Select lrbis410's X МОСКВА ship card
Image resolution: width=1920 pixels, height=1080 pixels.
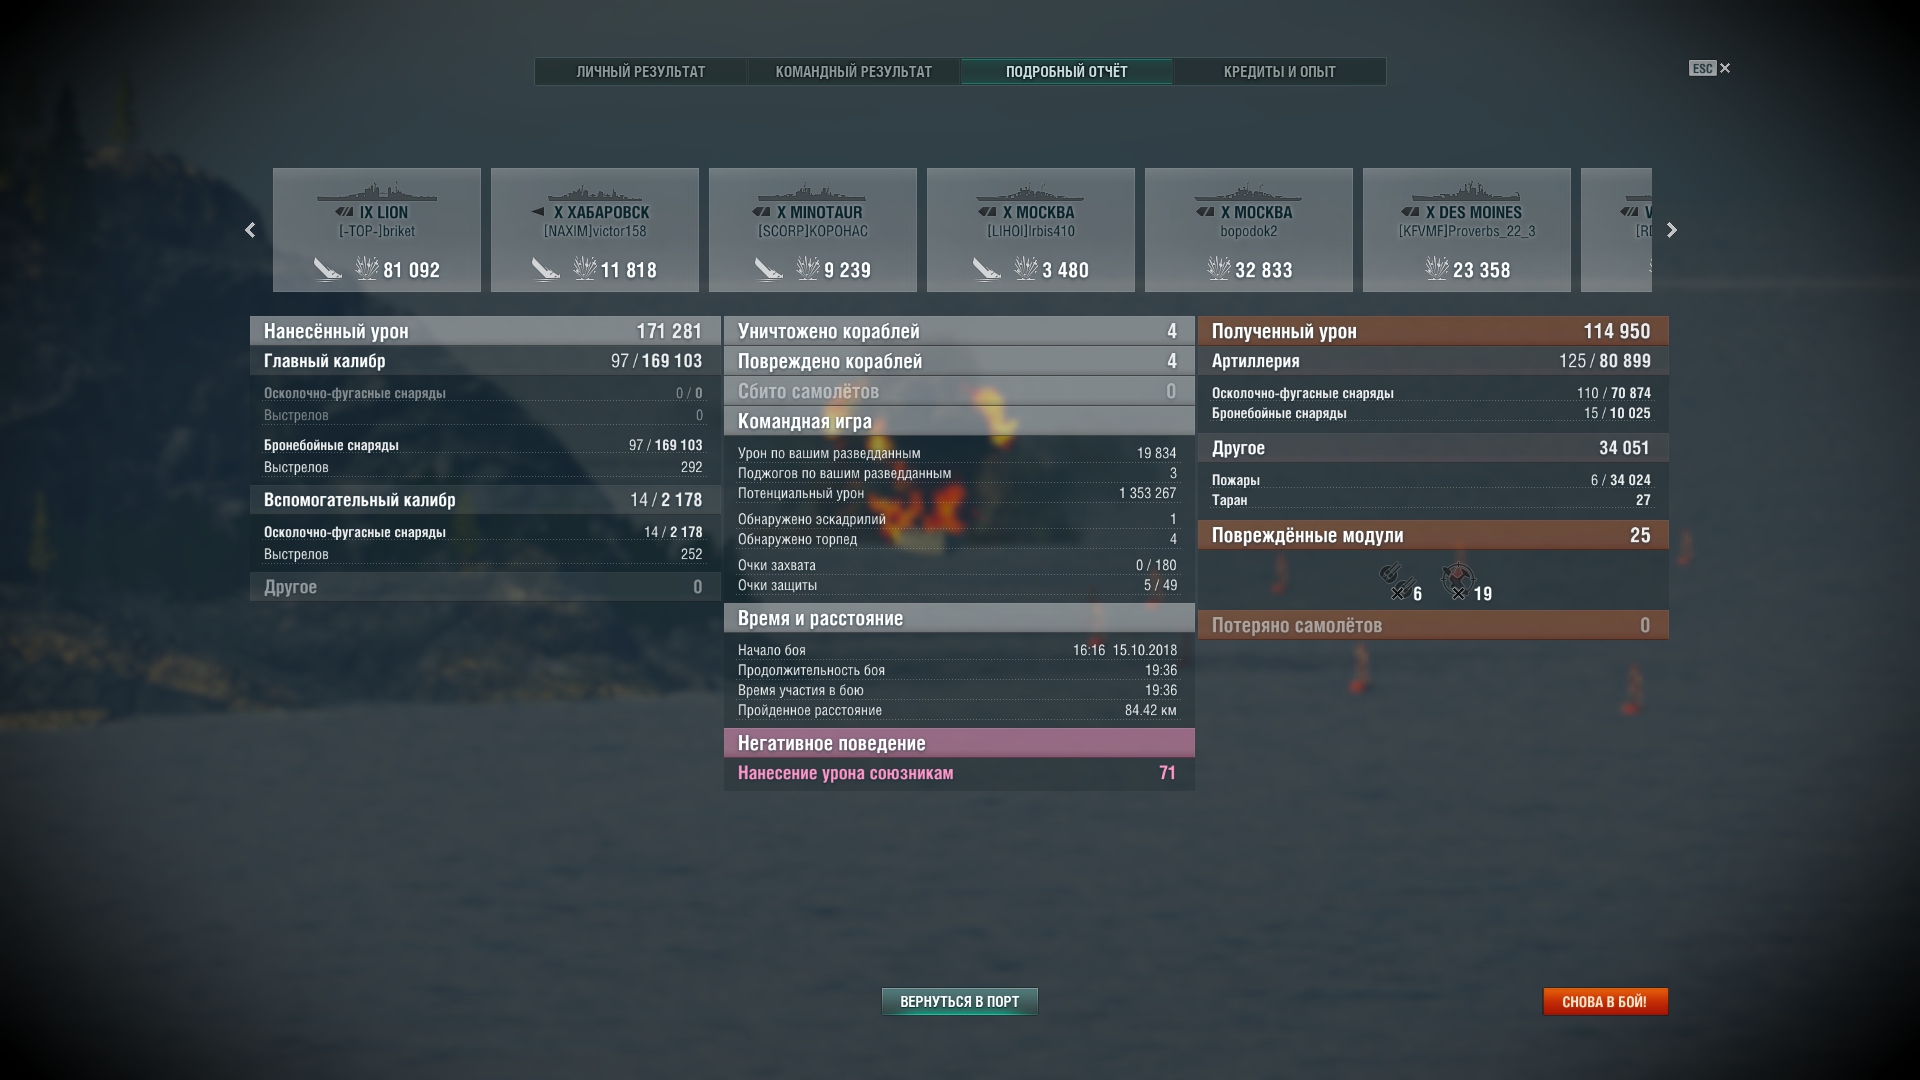coord(1031,230)
